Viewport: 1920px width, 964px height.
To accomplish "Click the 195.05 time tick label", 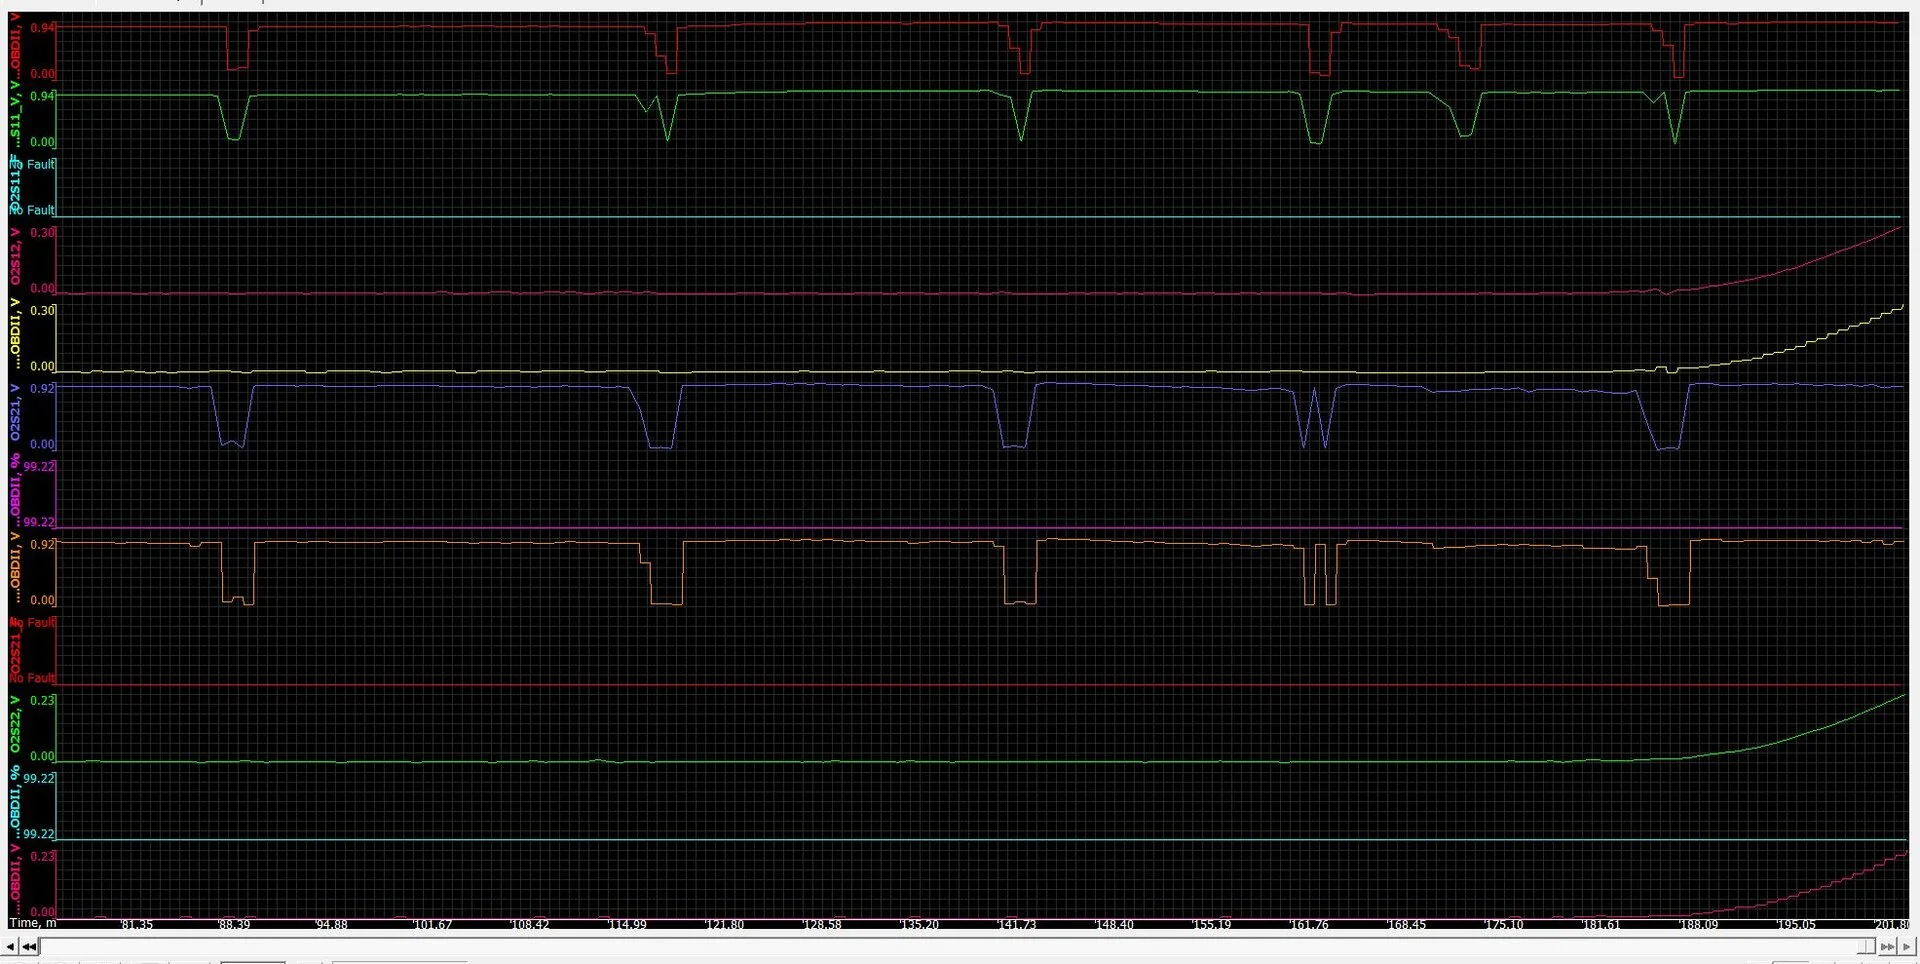I will point(1795,925).
